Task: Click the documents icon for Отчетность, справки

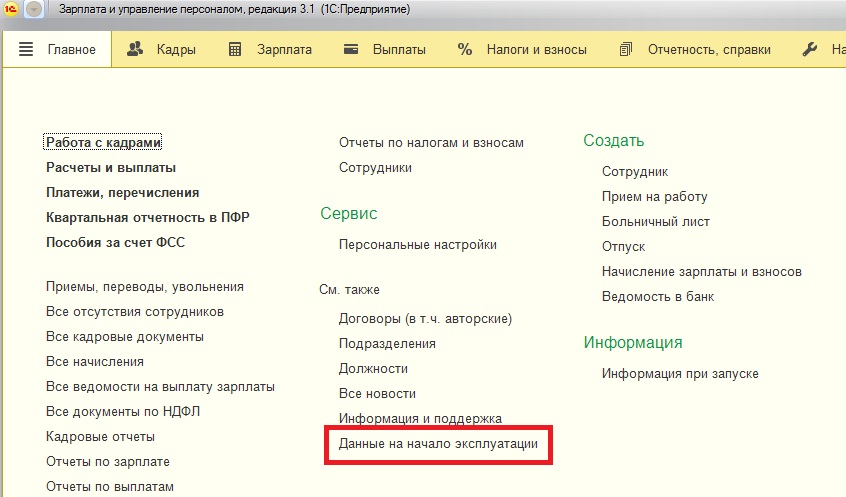Action: point(625,49)
